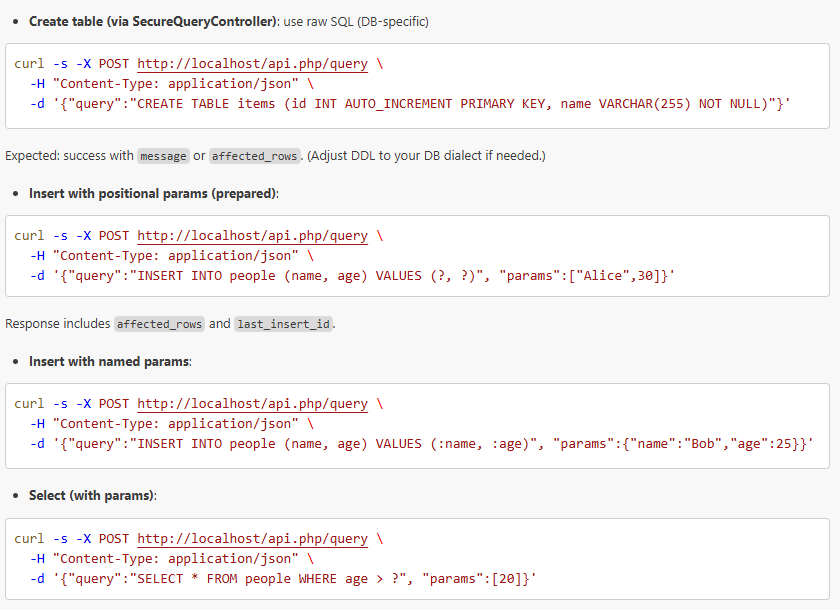840x610 pixels.
Task: Click the 'Insert with positional params (prepared)' heading
Action: coord(153,193)
